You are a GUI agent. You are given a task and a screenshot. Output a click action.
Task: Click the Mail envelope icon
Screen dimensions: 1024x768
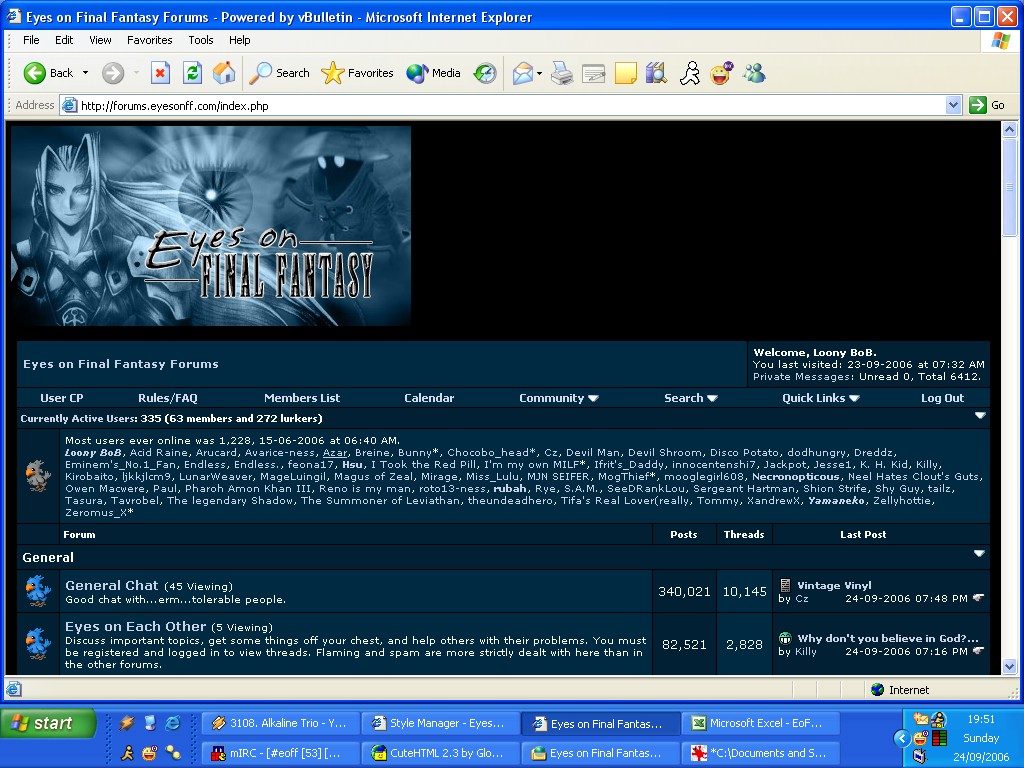pyautogui.click(x=522, y=73)
